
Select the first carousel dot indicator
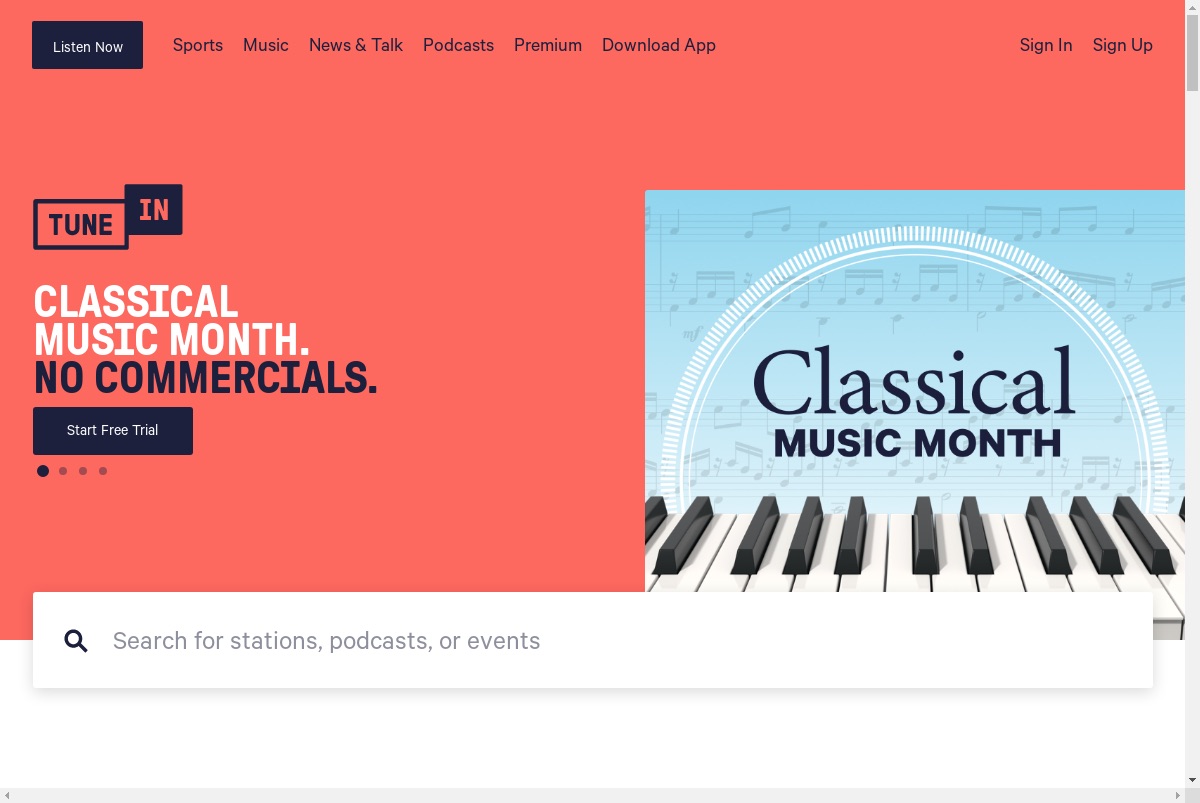43,471
